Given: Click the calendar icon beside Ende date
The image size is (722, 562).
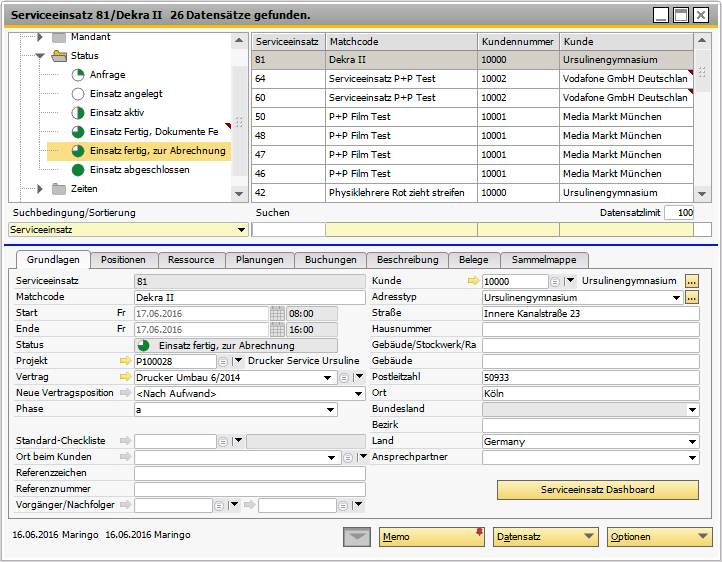Looking at the screenshot, I should coord(277,329).
